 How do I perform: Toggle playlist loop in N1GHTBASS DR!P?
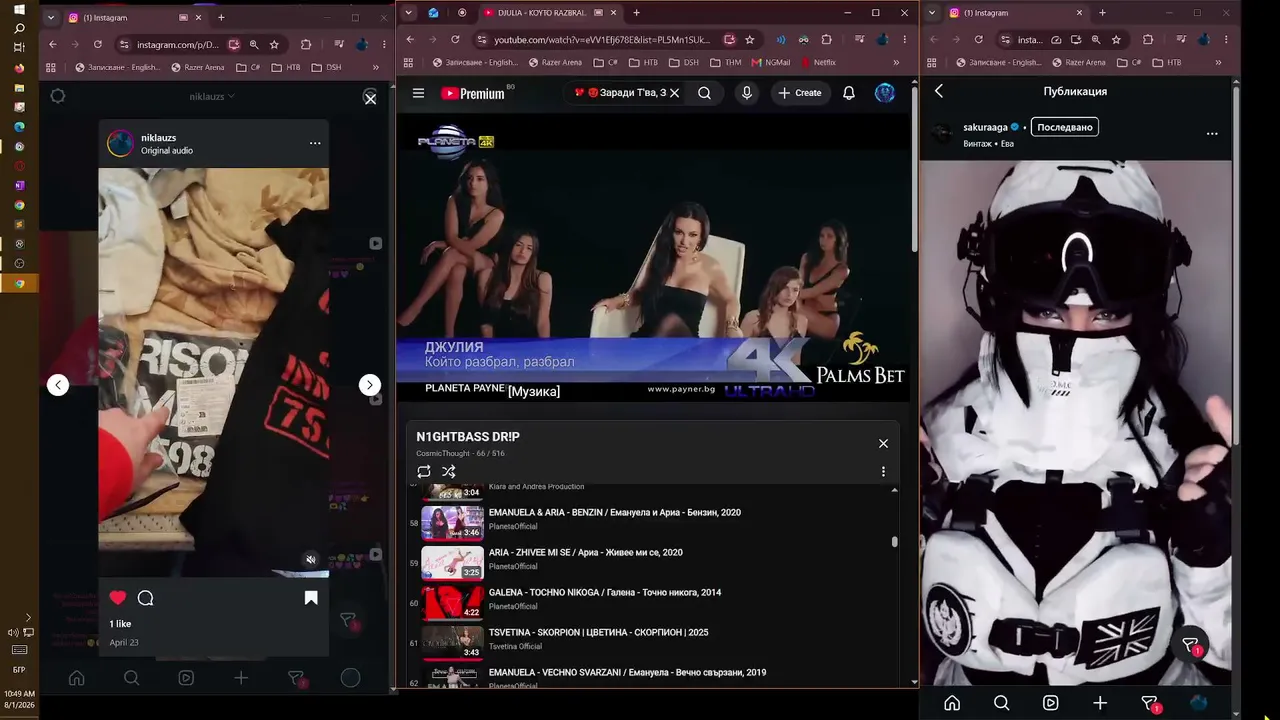point(424,471)
